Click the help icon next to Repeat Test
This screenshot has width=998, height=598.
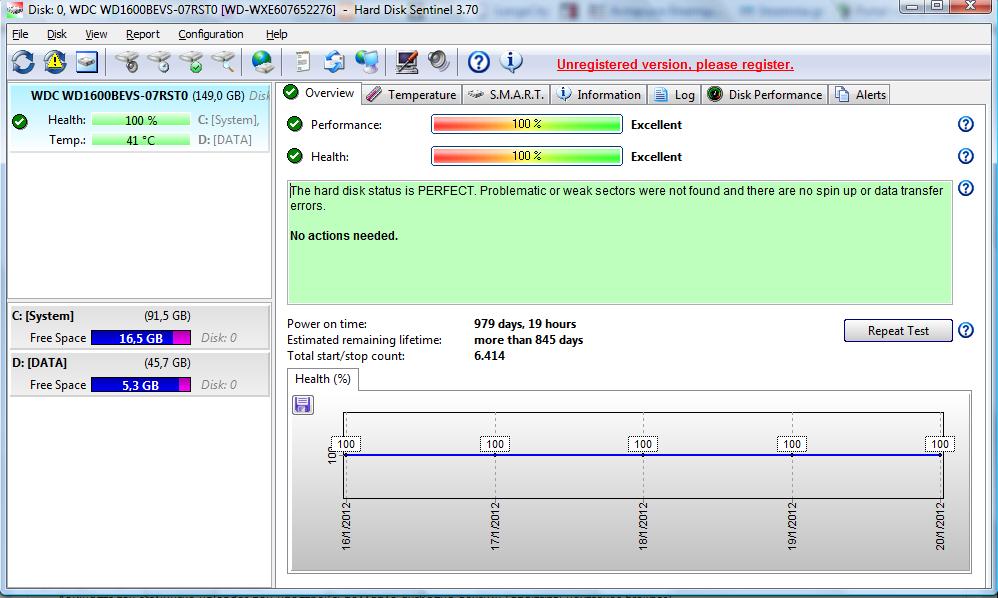pos(966,330)
